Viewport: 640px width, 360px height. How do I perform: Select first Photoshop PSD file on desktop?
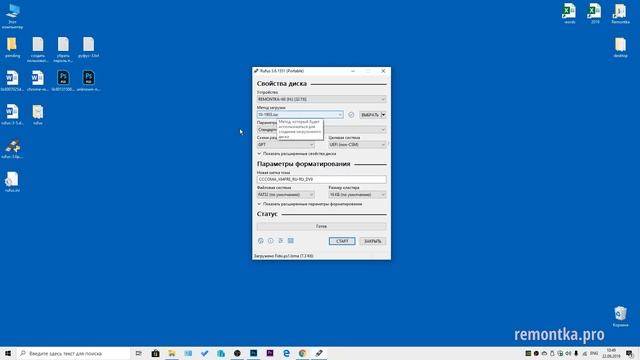click(63, 80)
